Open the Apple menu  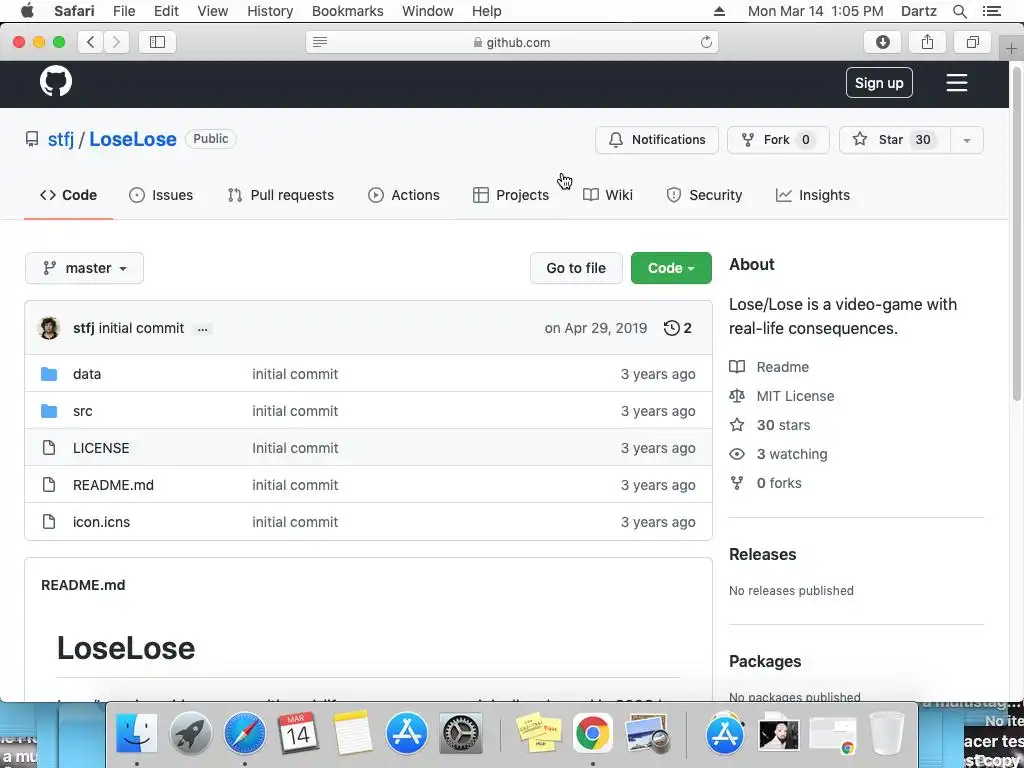27,11
